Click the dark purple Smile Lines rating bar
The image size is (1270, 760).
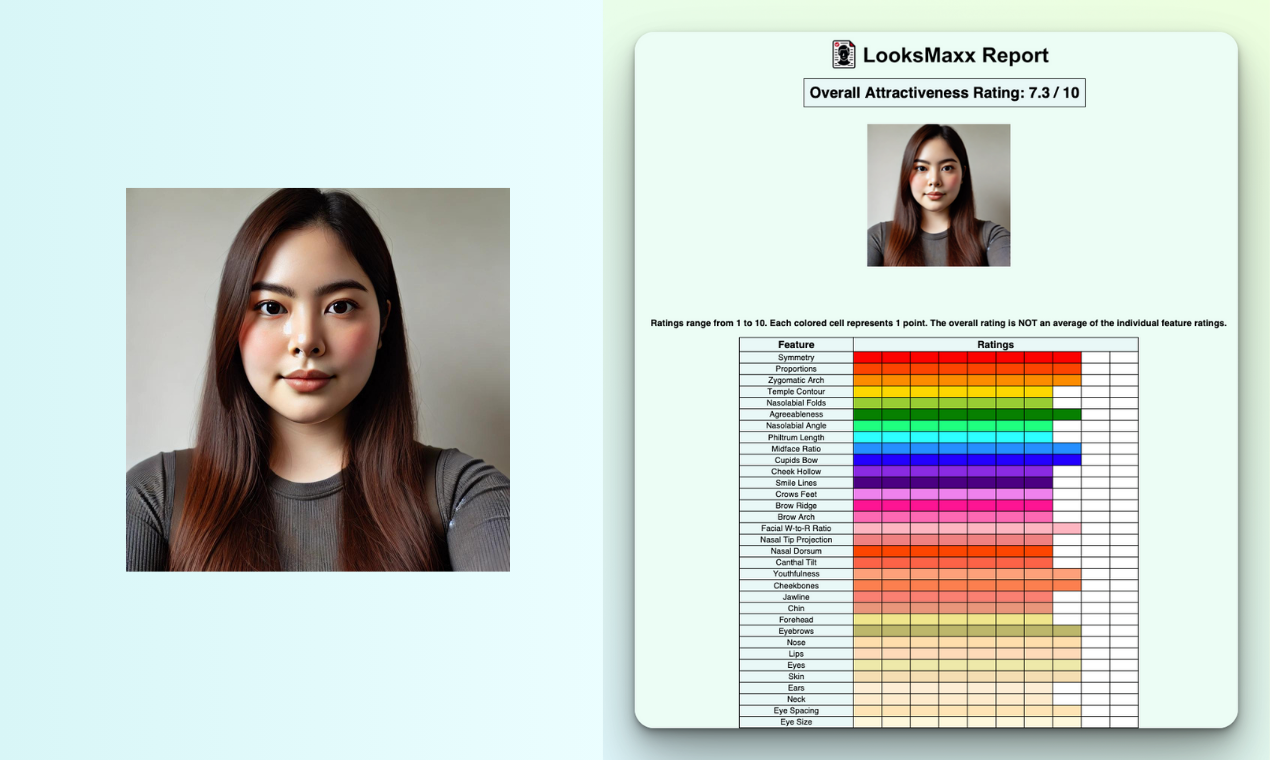pos(953,483)
